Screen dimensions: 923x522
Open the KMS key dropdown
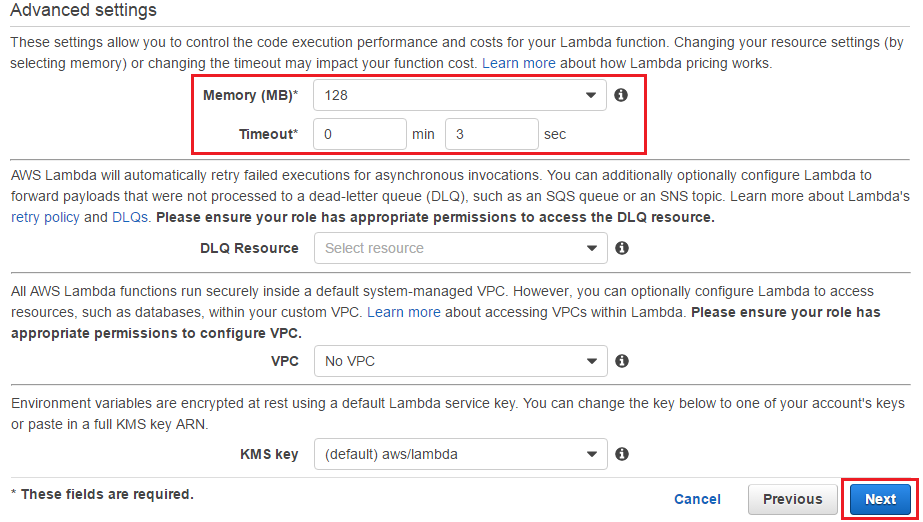pyautogui.click(x=460, y=454)
